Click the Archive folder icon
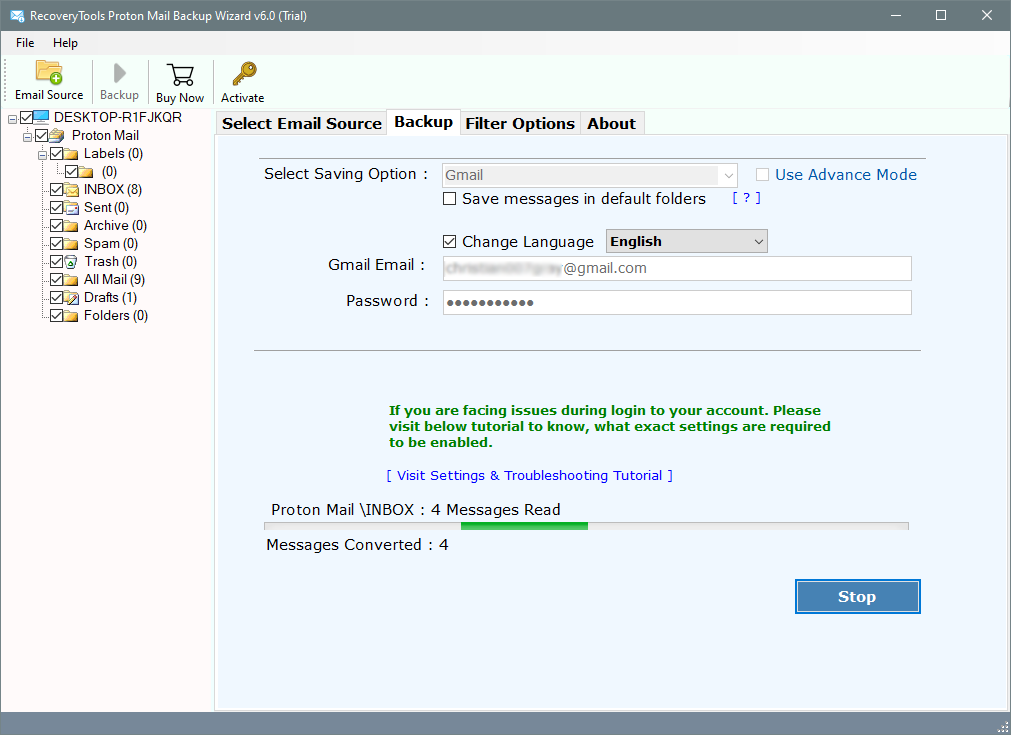1011x735 pixels. tap(71, 226)
